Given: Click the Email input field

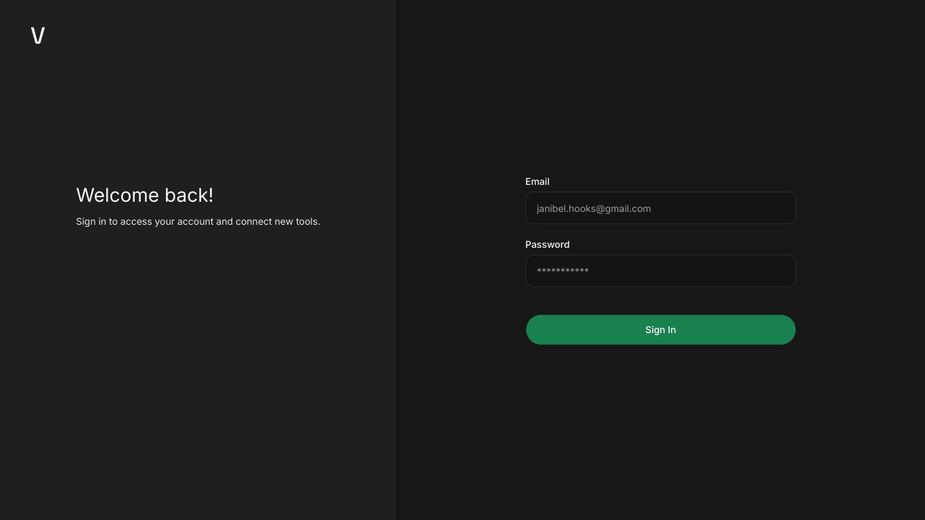Looking at the screenshot, I should 660,208.
